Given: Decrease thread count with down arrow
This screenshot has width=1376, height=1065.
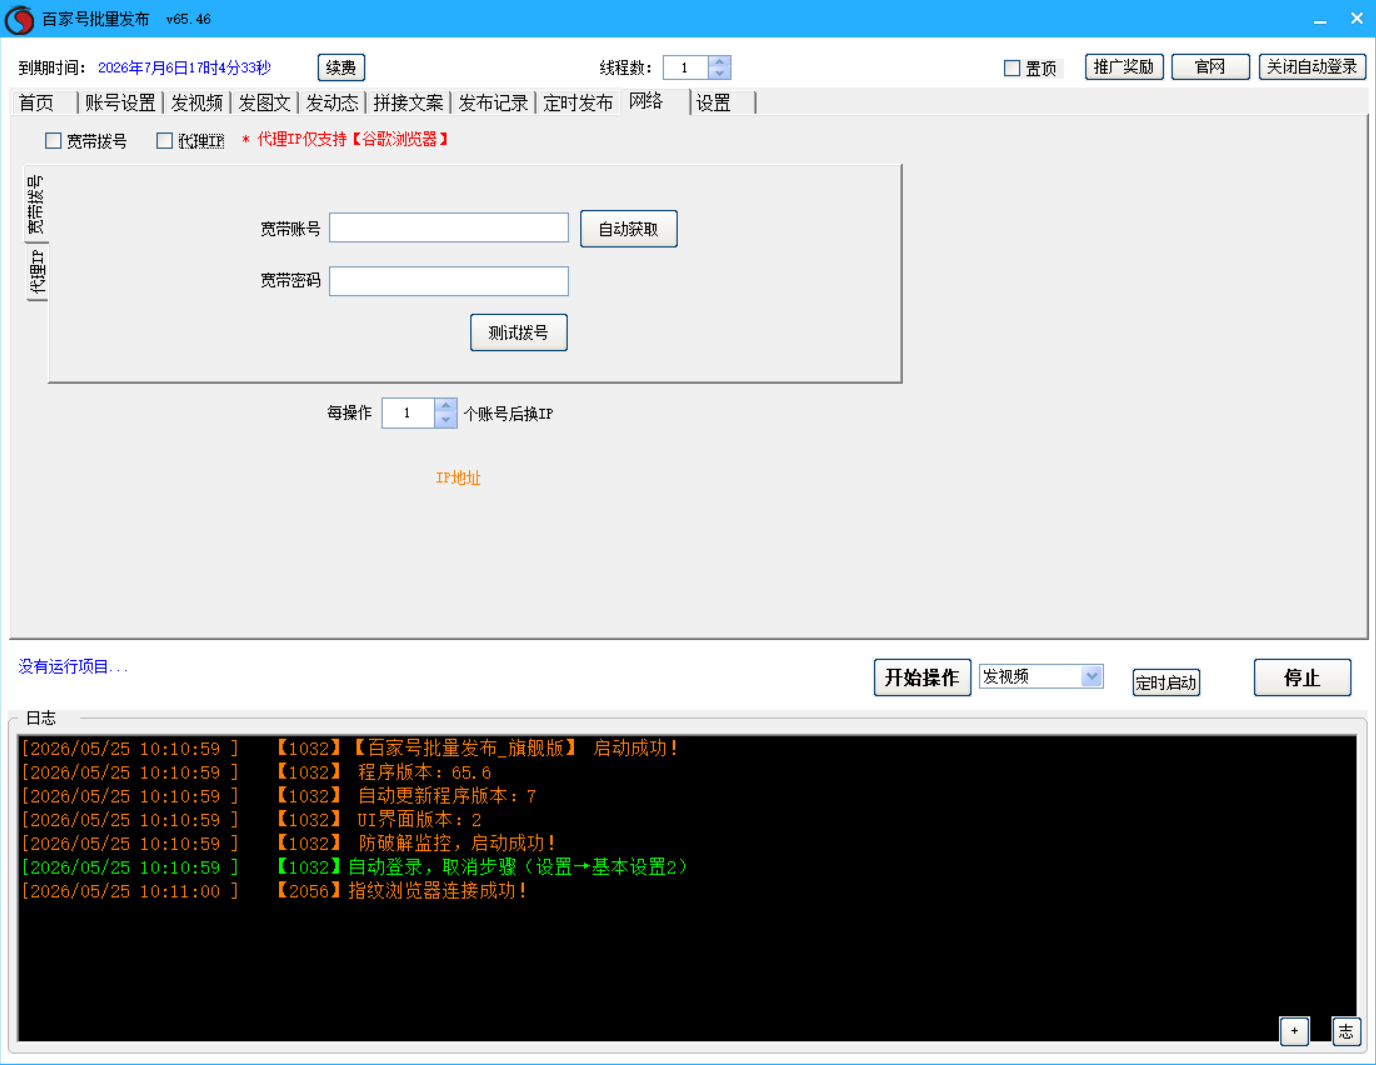Looking at the screenshot, I should (719, 73).
